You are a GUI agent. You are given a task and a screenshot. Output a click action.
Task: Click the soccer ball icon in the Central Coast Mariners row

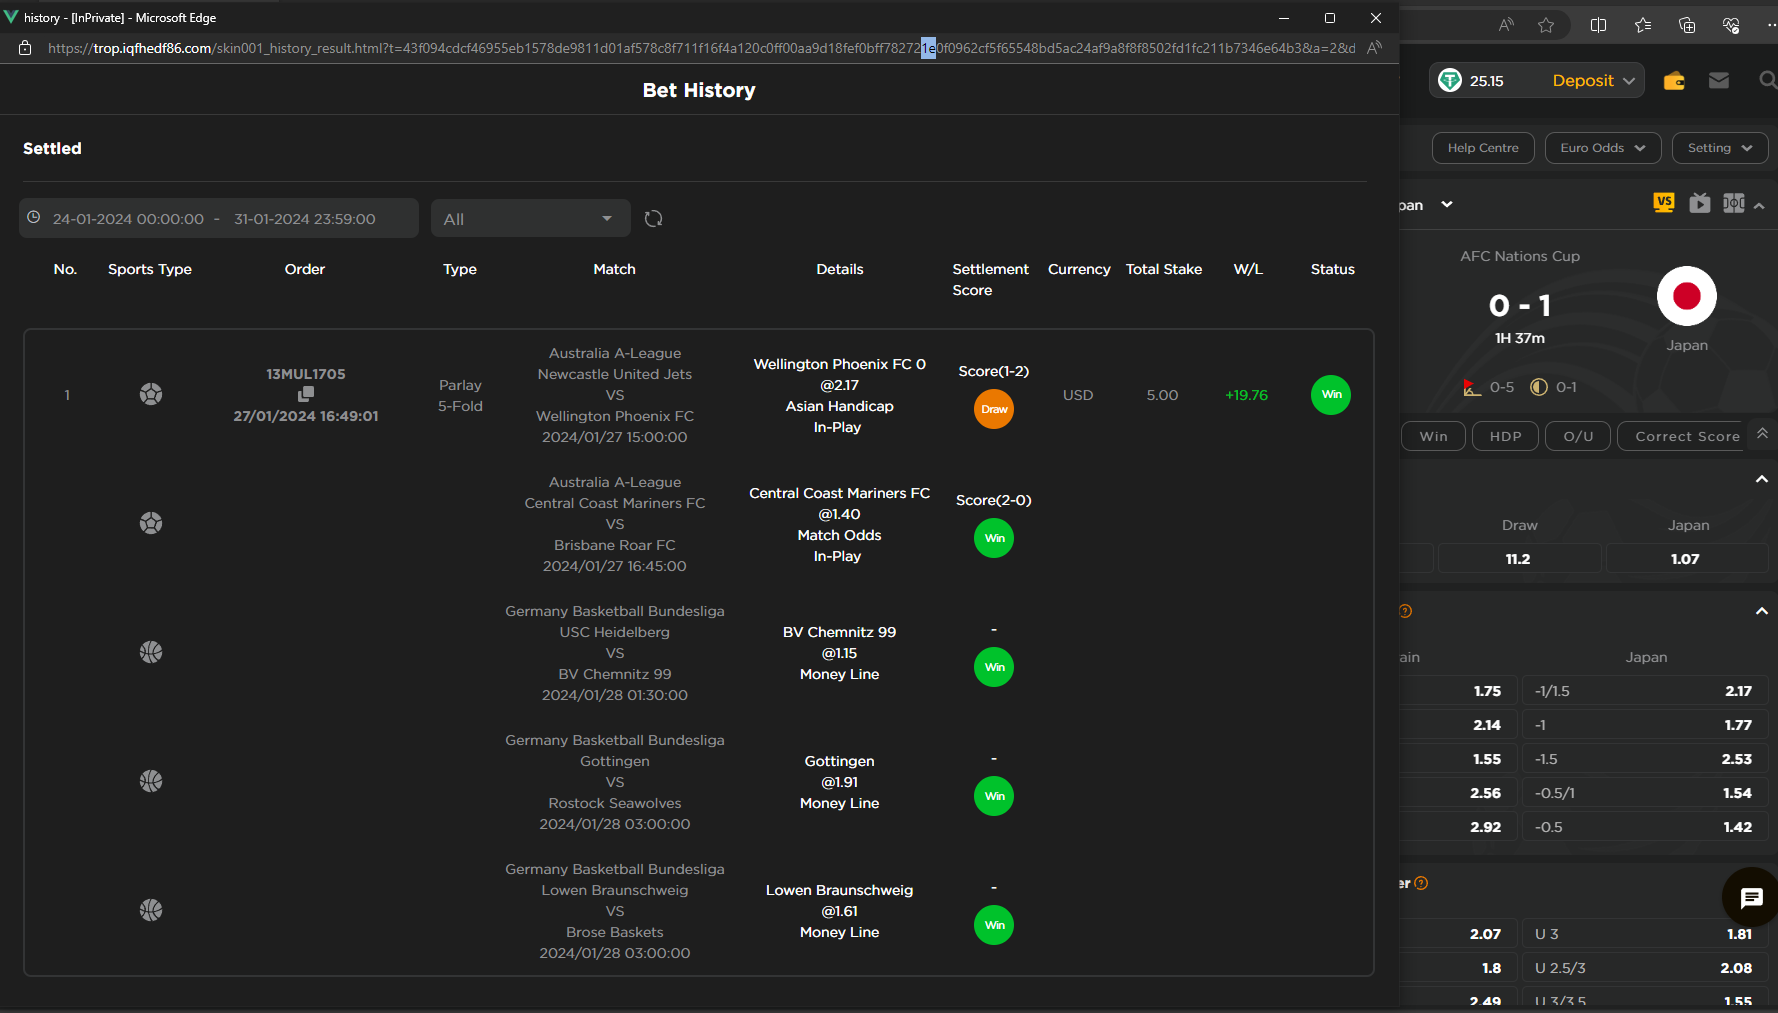[151, 523]
